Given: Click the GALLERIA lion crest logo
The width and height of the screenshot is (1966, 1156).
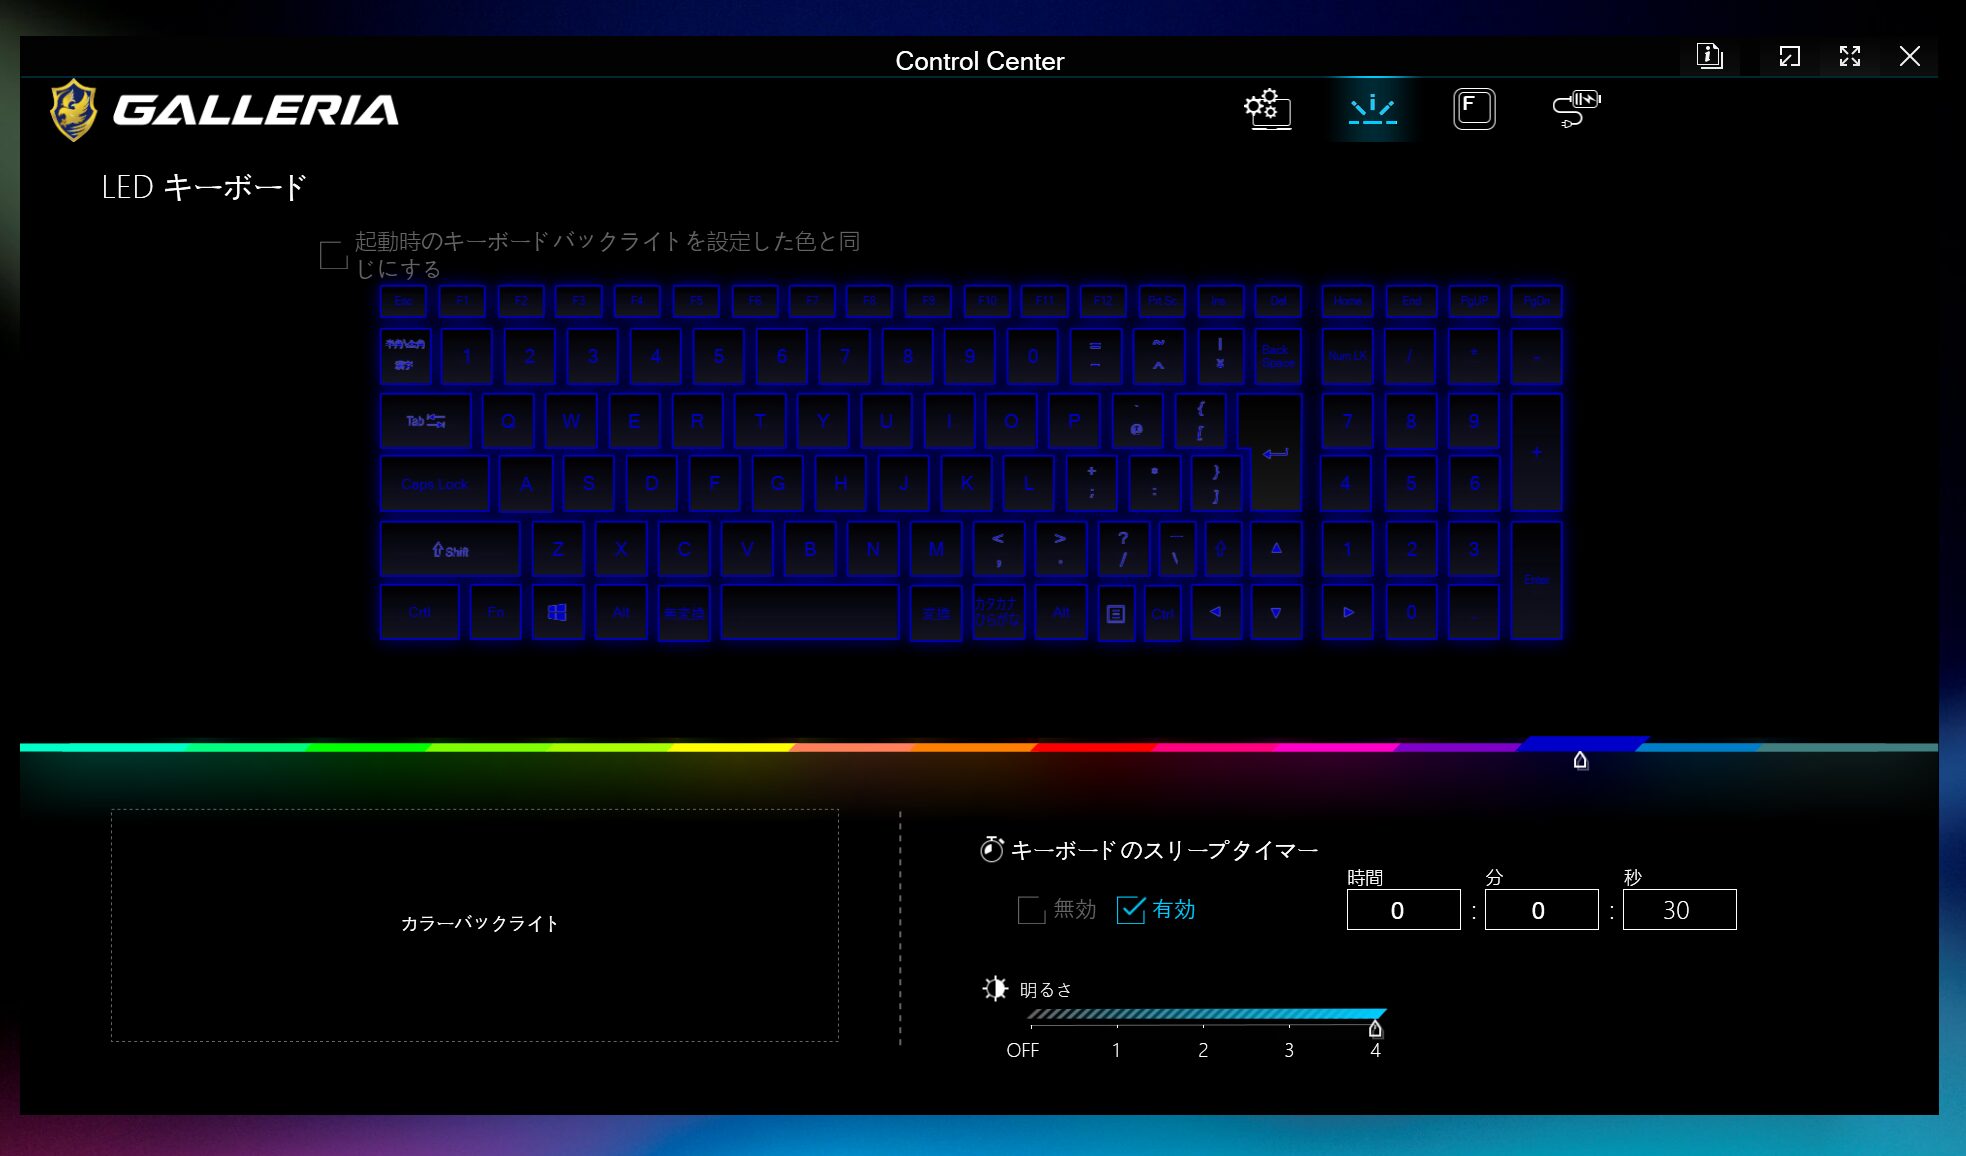Looking at the screenshot, I should (74, 110).
